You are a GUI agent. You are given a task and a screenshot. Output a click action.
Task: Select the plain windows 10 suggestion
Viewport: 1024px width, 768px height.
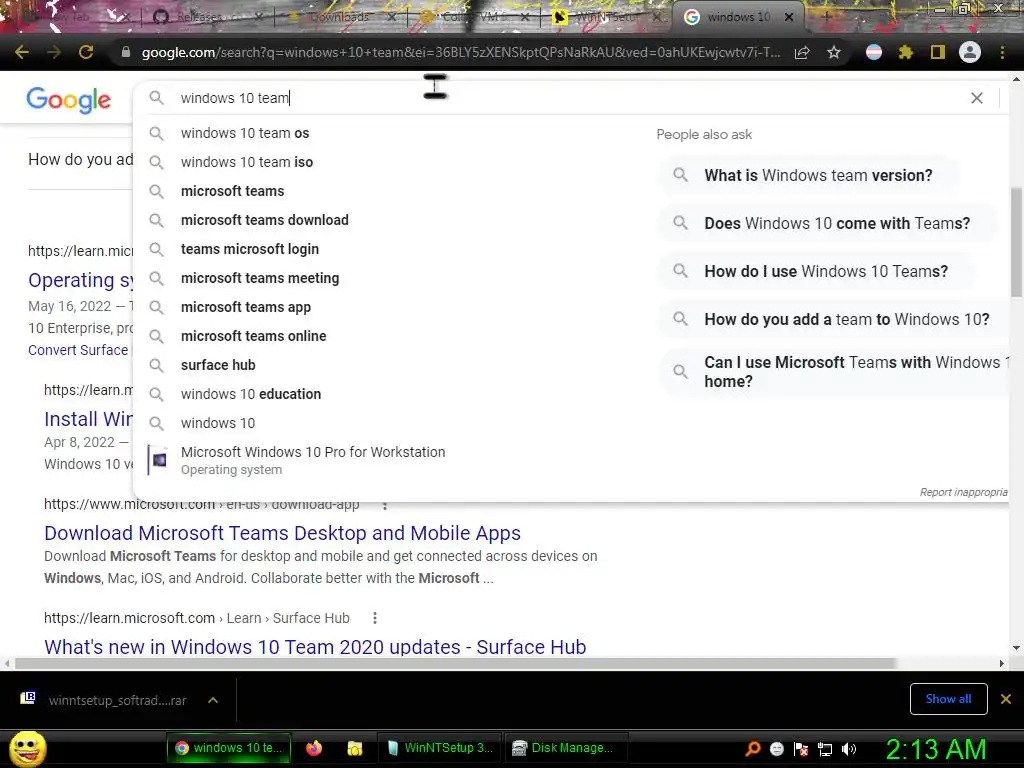coord(218,423)
